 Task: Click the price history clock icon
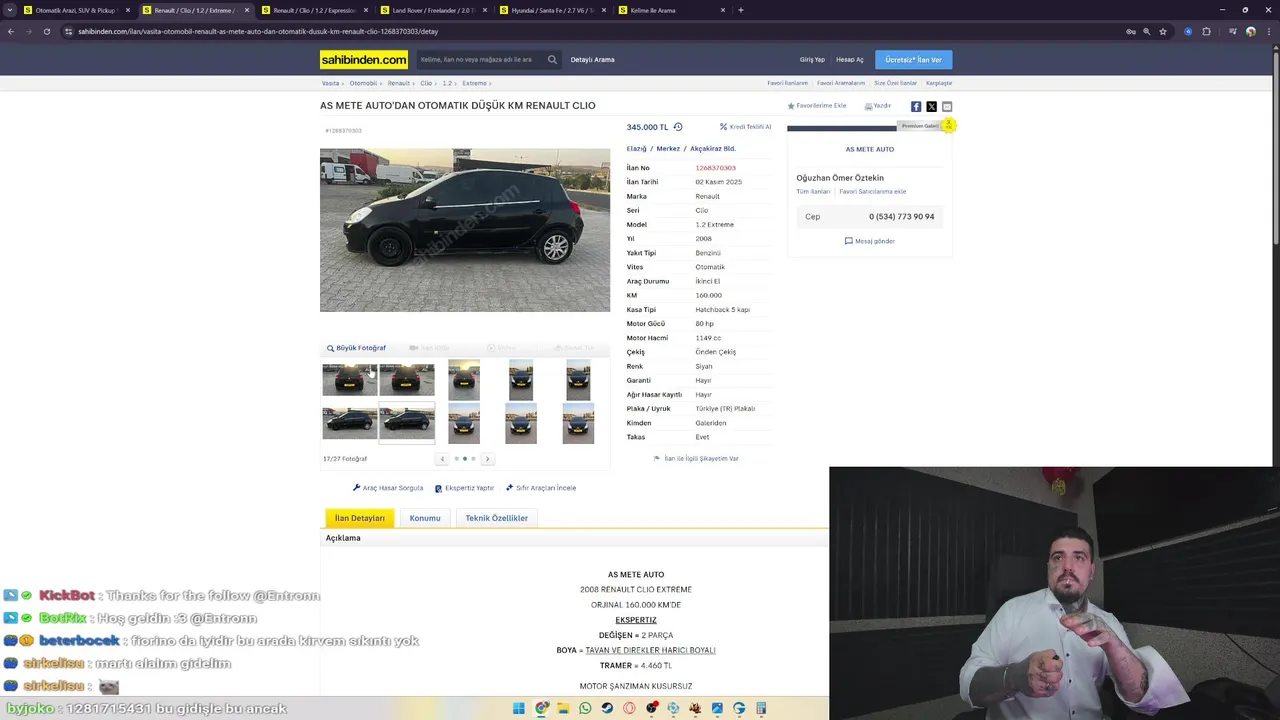click(x=678, y=127)
